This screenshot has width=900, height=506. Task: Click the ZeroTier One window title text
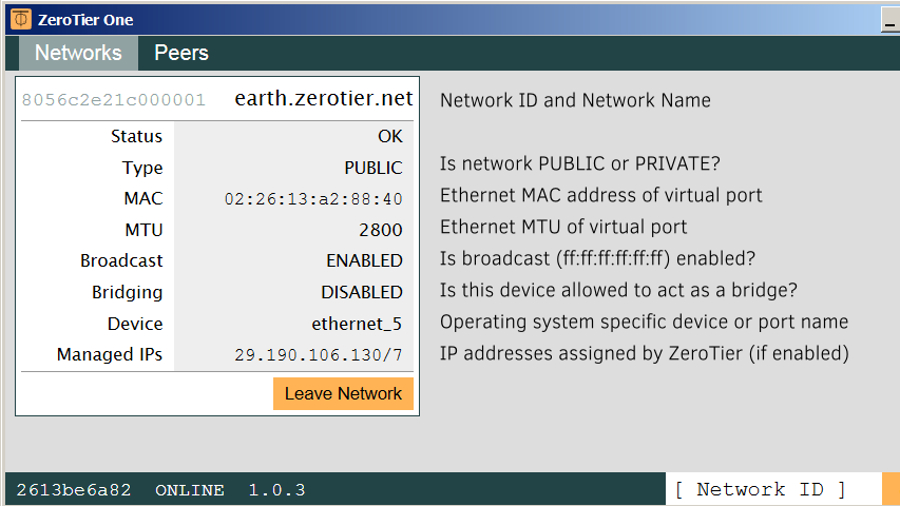point(86,20)
